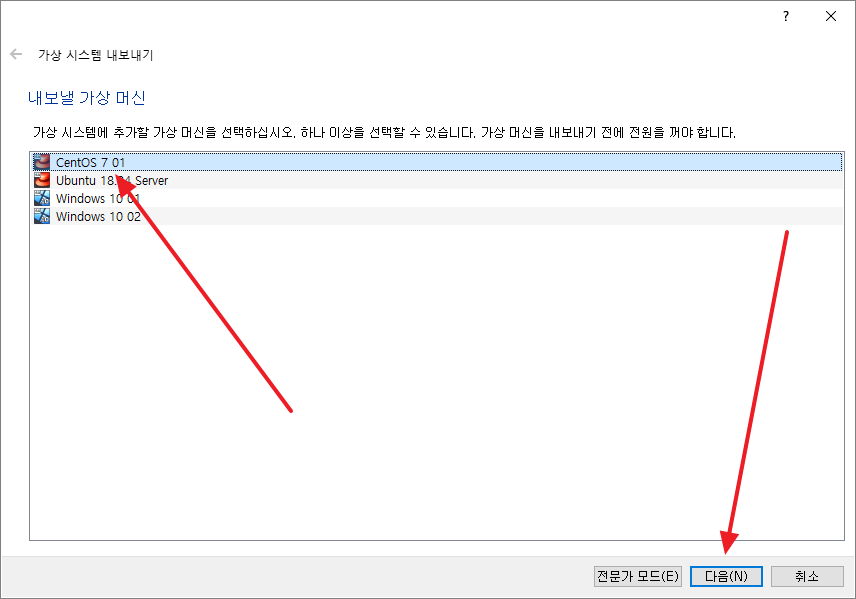Go back using the left arrow icon

[16, 54]
